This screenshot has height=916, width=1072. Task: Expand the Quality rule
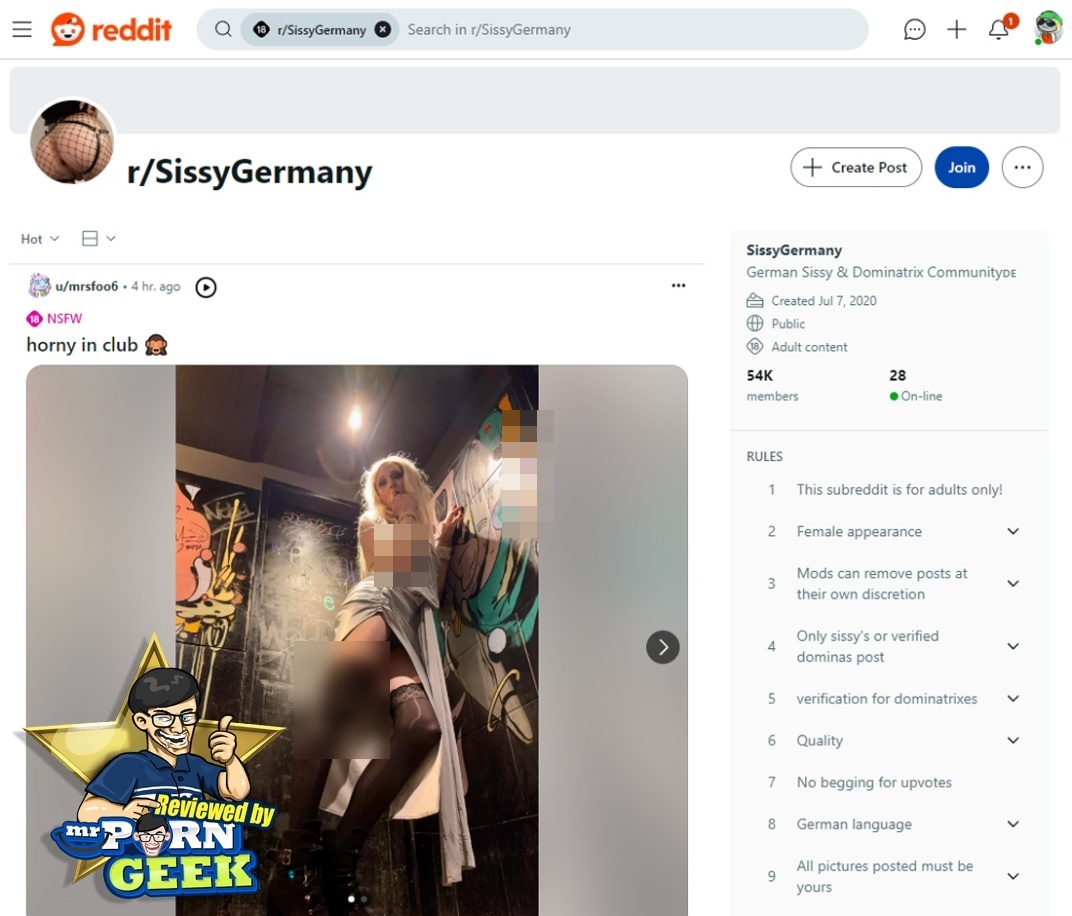[1013, 740]
